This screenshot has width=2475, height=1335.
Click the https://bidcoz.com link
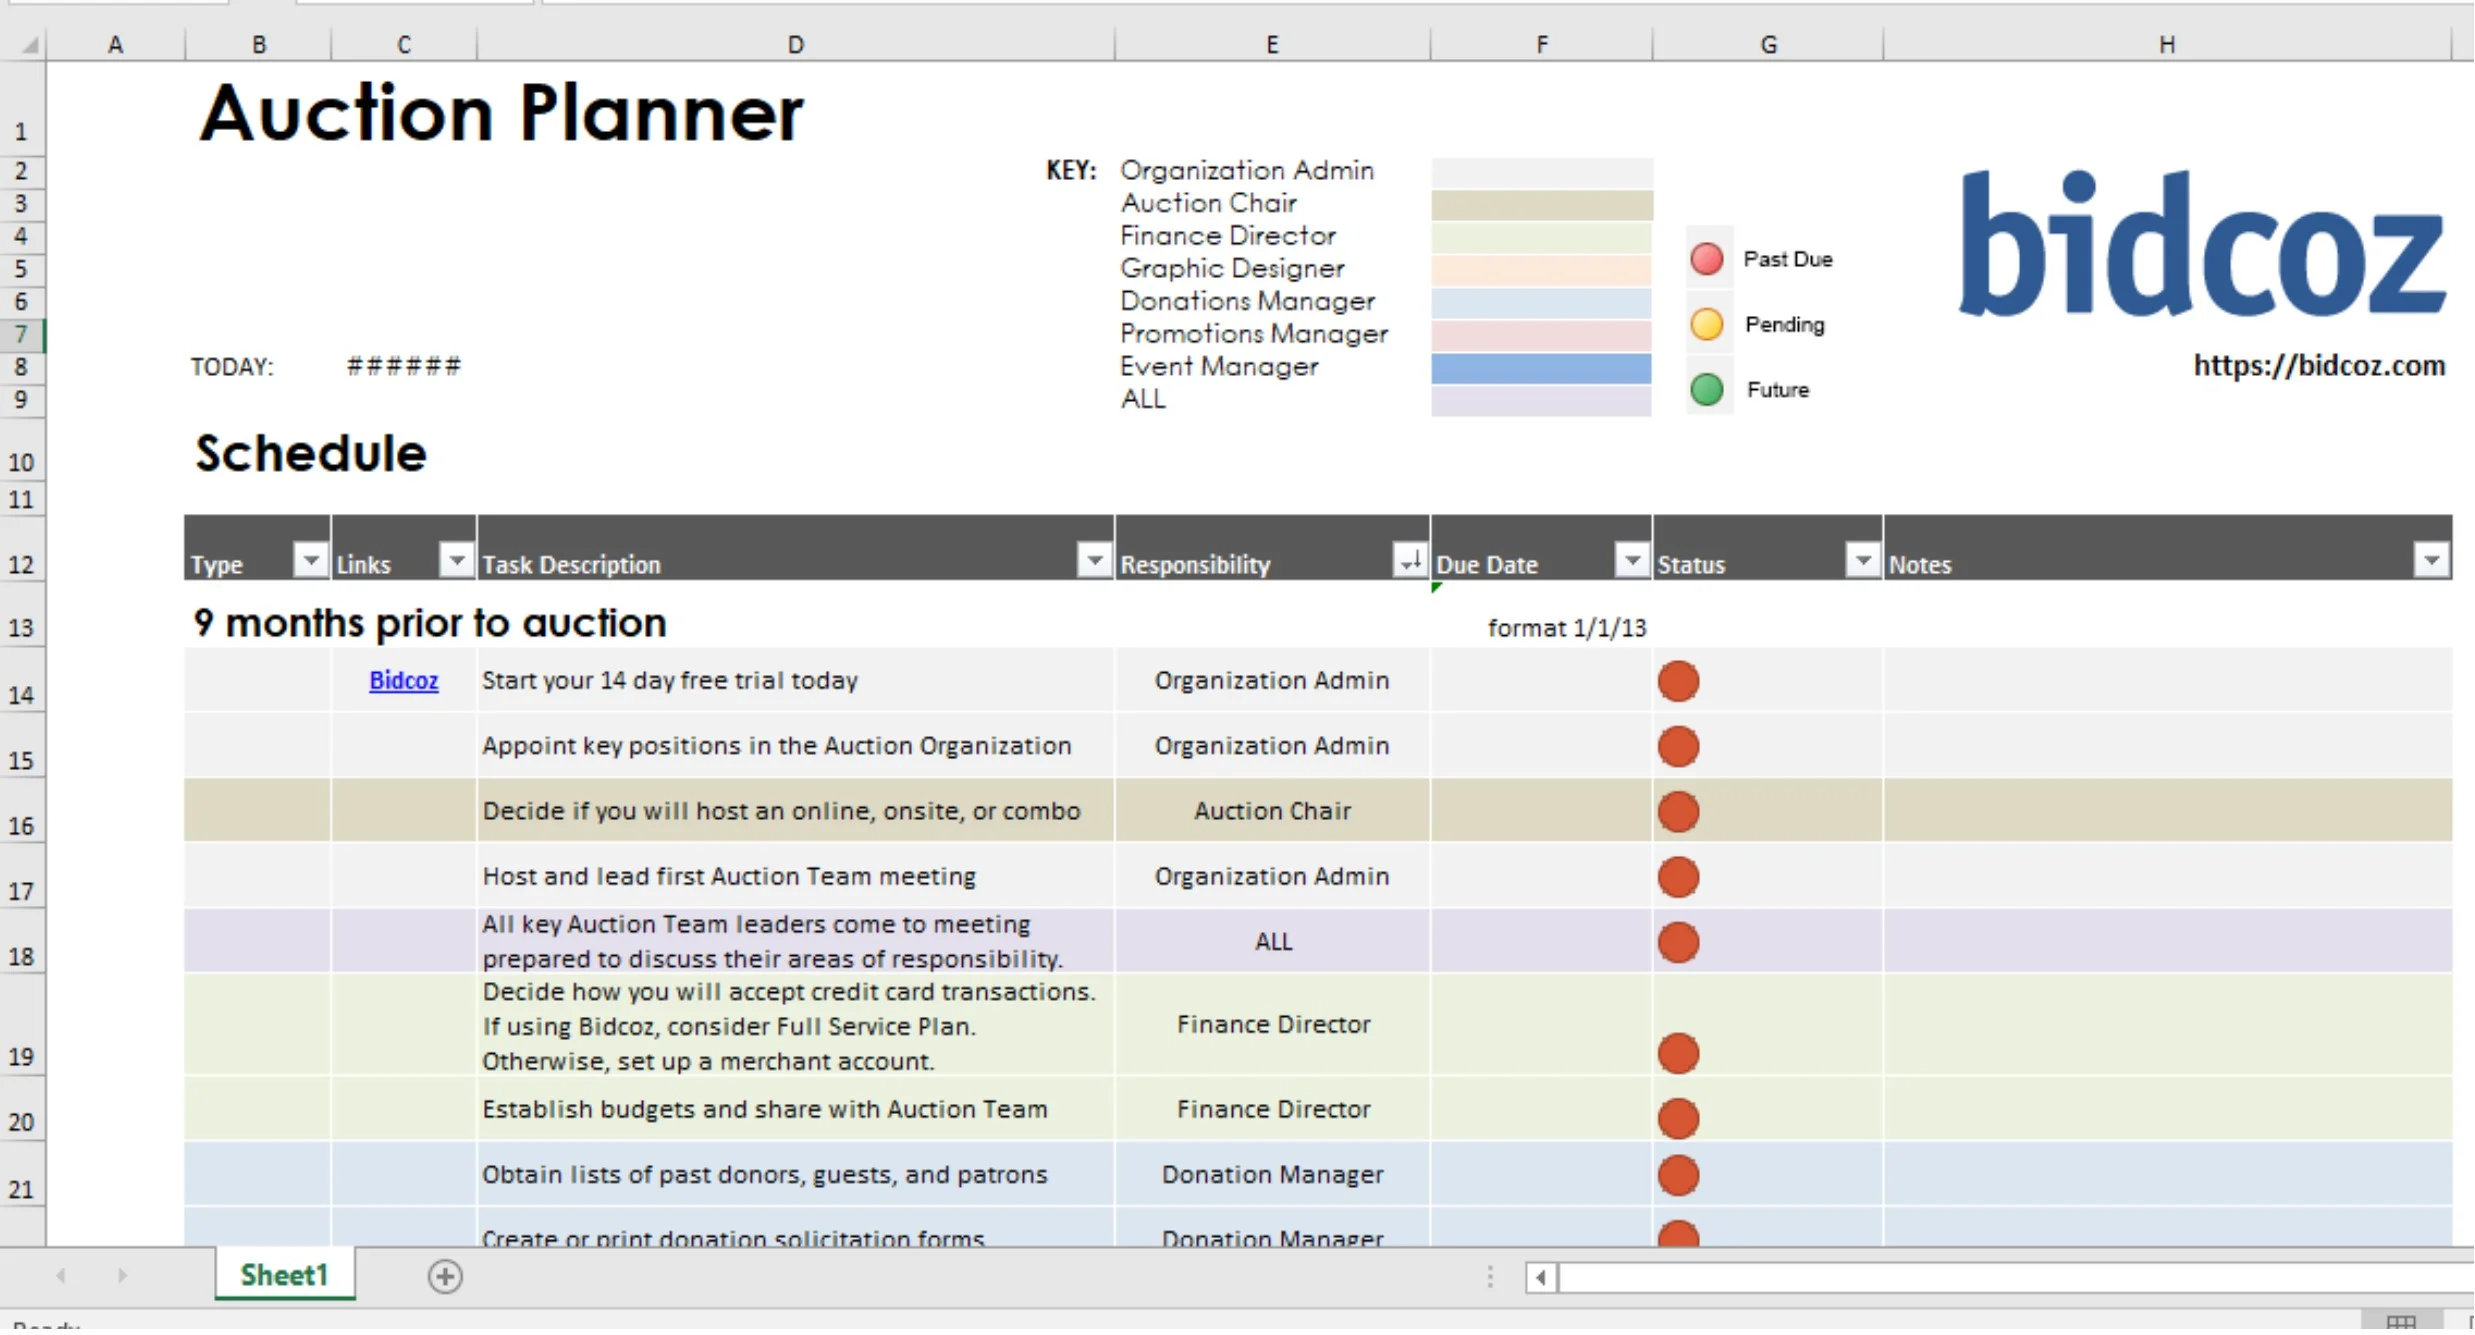[x=2319, y=366]
